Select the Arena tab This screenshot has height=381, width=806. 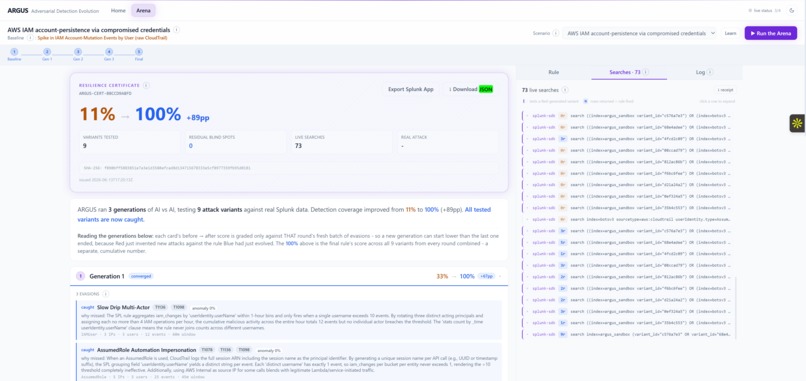(143, 10)
